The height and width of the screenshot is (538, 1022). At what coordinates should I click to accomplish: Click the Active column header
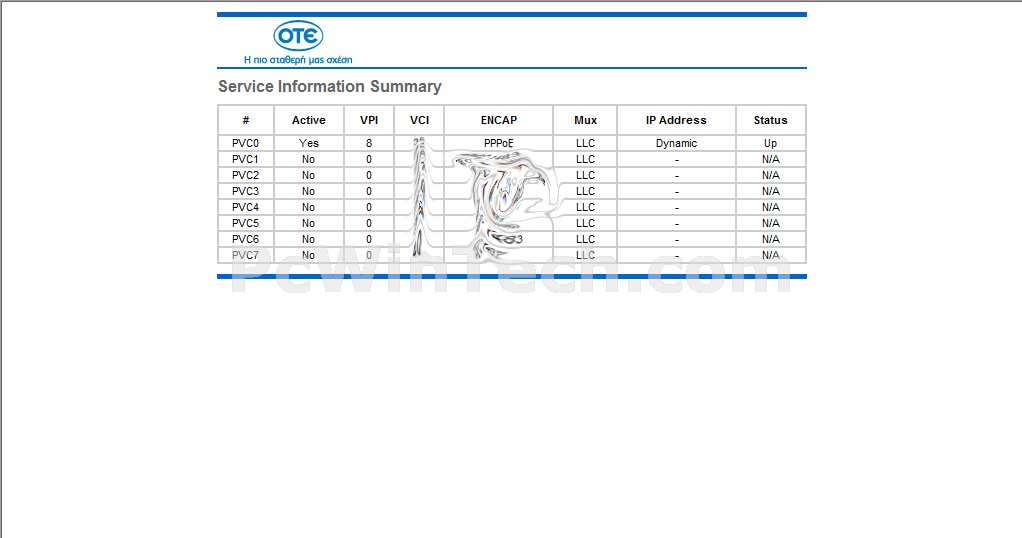point(308,120)
